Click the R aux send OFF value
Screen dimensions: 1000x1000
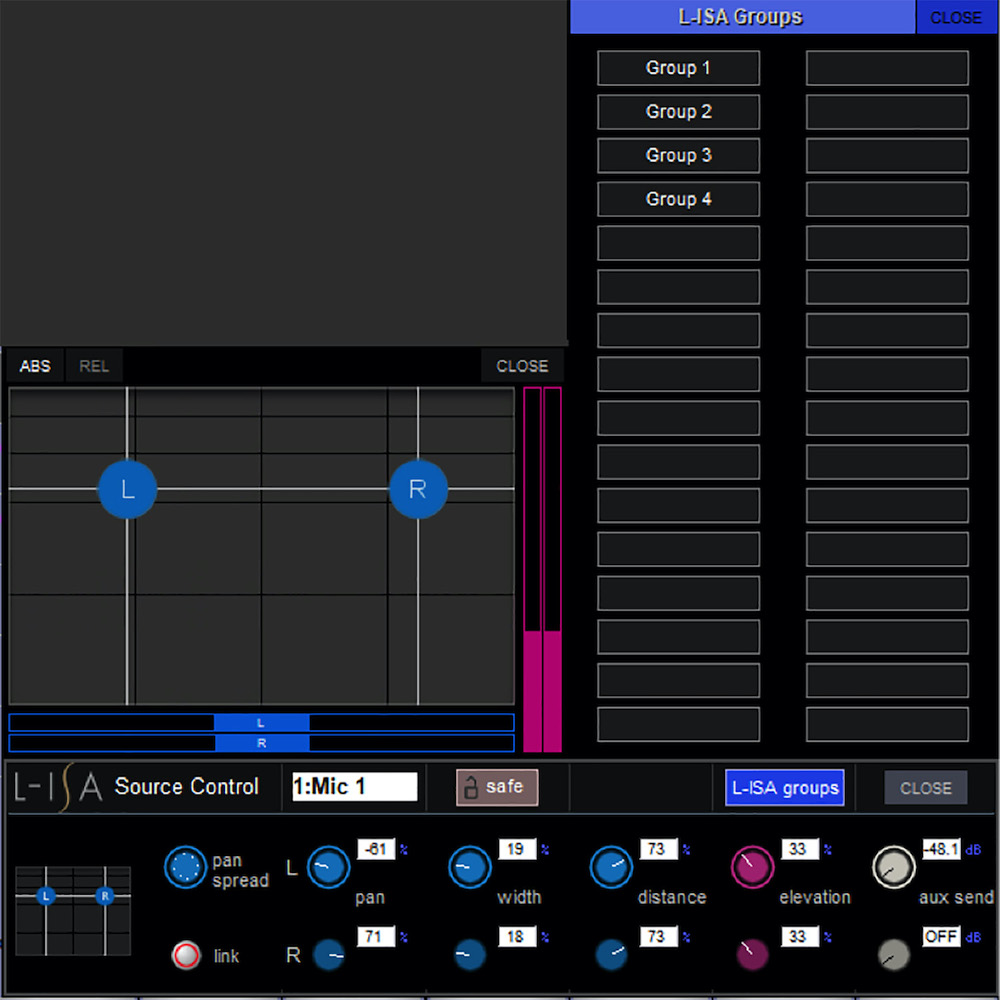(941, 936)
